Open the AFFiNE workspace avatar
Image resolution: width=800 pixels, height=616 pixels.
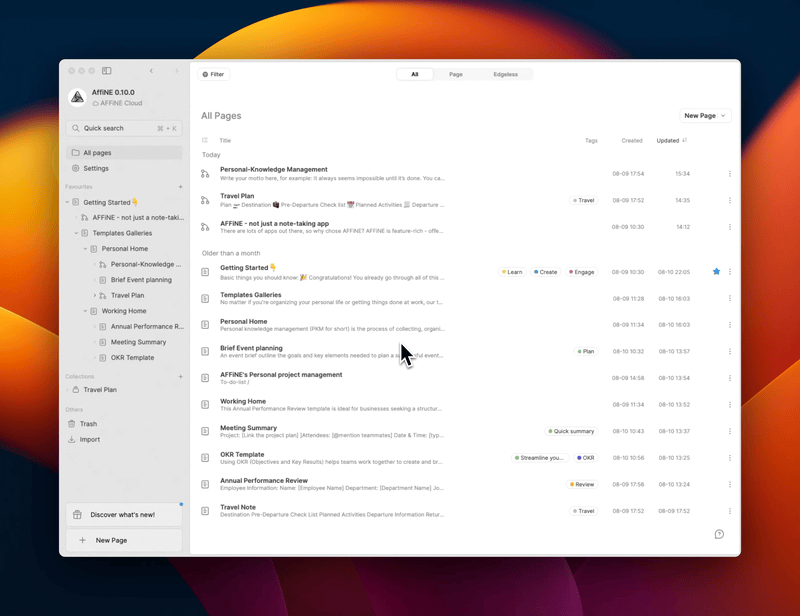pyautogui.click(x=78, y=97)
